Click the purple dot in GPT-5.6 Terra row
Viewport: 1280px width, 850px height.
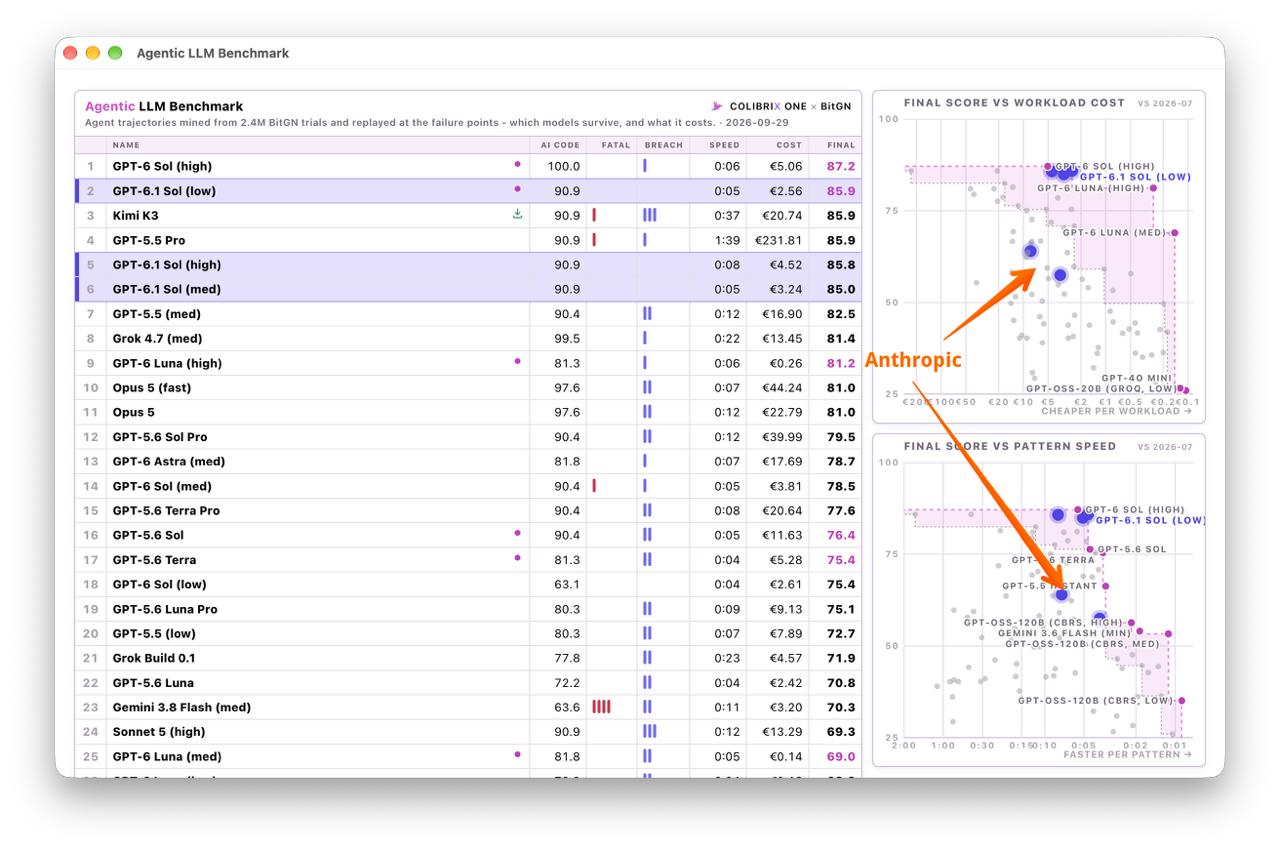[517, 558]
